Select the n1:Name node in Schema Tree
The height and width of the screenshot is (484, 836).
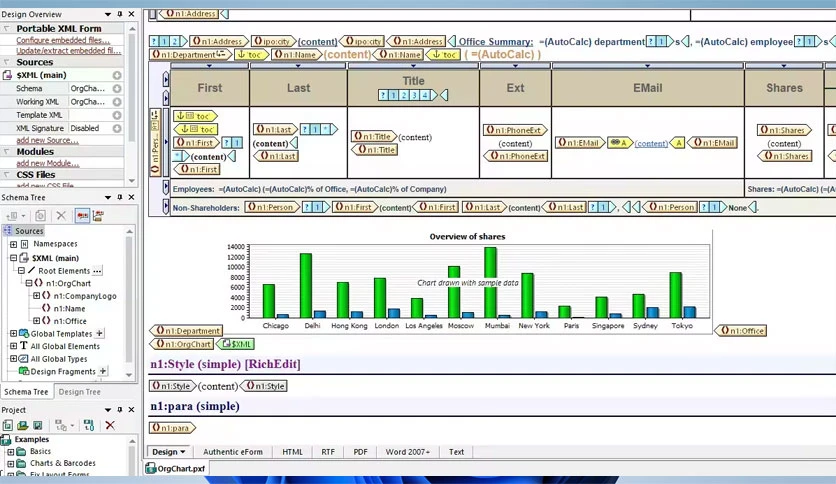click(69, 308)
